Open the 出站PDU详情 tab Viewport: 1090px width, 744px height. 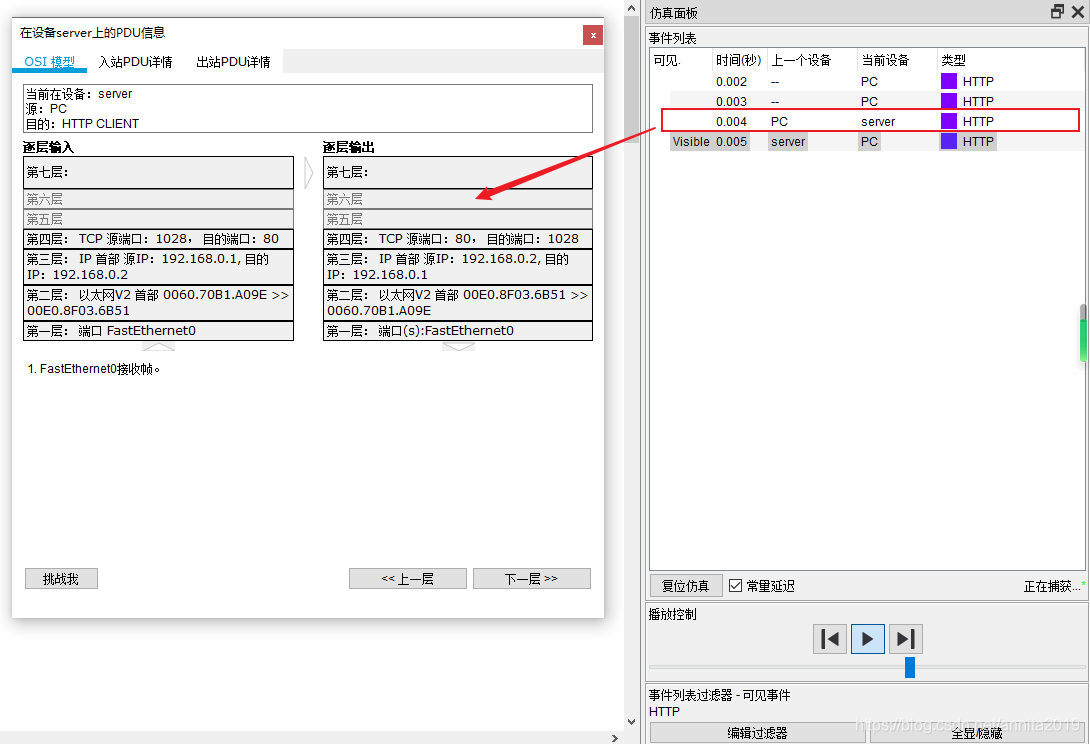pos(234,61)
